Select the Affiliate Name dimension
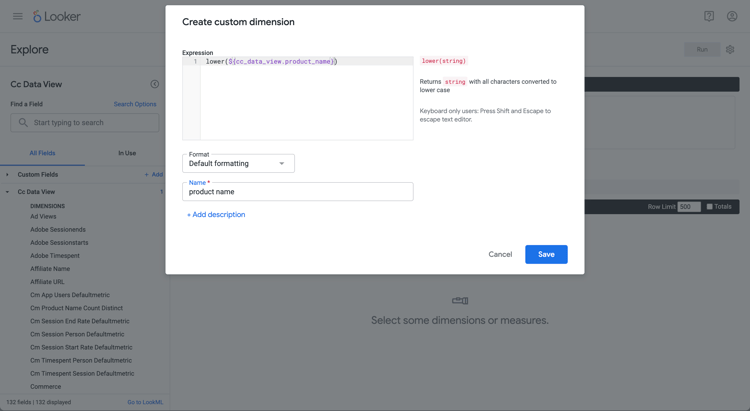 point(50,269)
